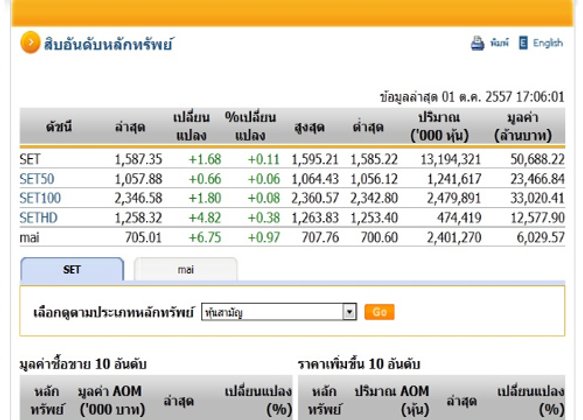The image size is (583, 420).
Task: Click the dropdown arrow of securities selector
Action: click(x=350, y=312)
